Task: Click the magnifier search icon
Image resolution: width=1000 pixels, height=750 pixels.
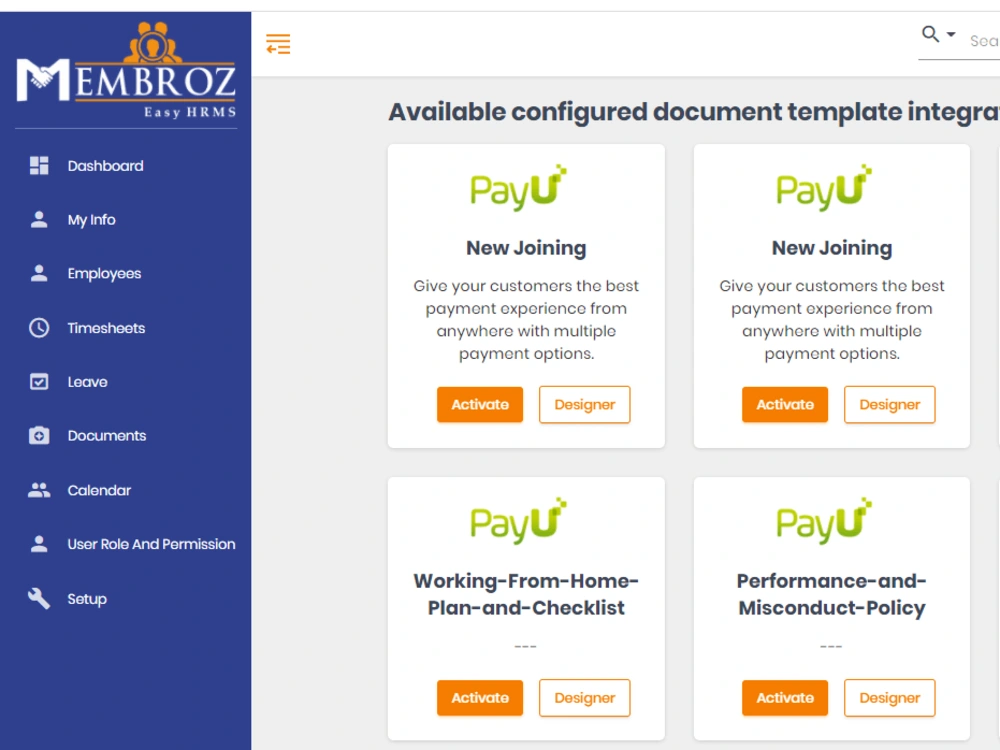Action: pos(930,34)
